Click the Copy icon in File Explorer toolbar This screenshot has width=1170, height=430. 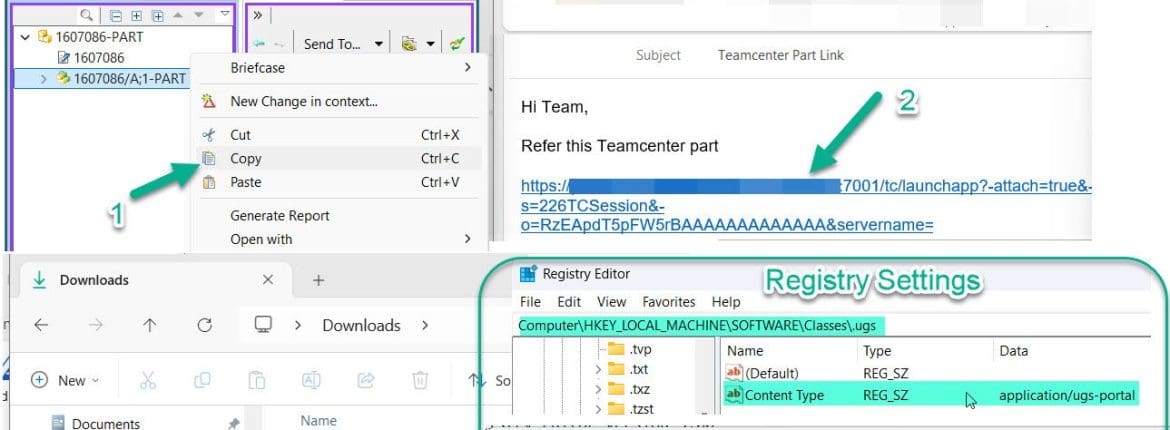click(x=202, y=380)
